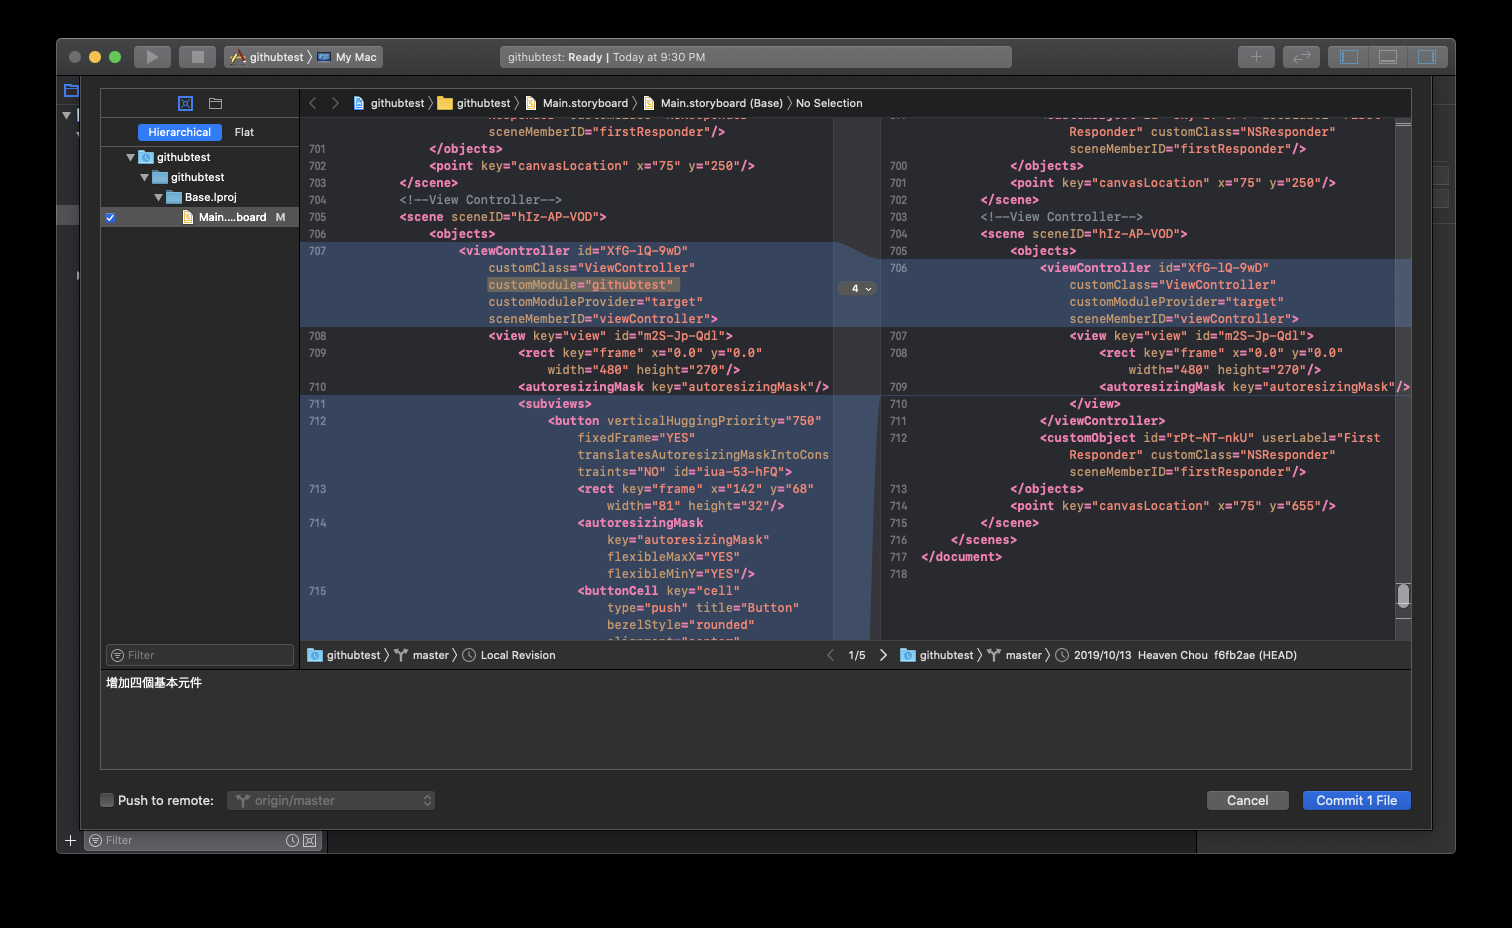Click the Stop button in toolbar
Viewport: 1512px width, 928px height.
pos(197,57)
